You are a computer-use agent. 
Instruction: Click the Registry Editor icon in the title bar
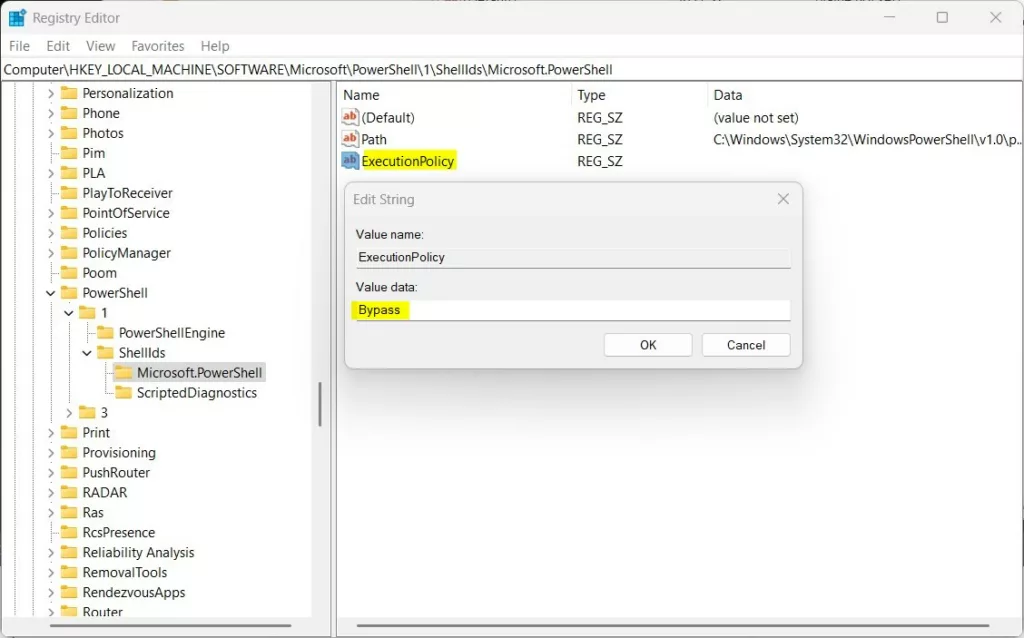16,17
